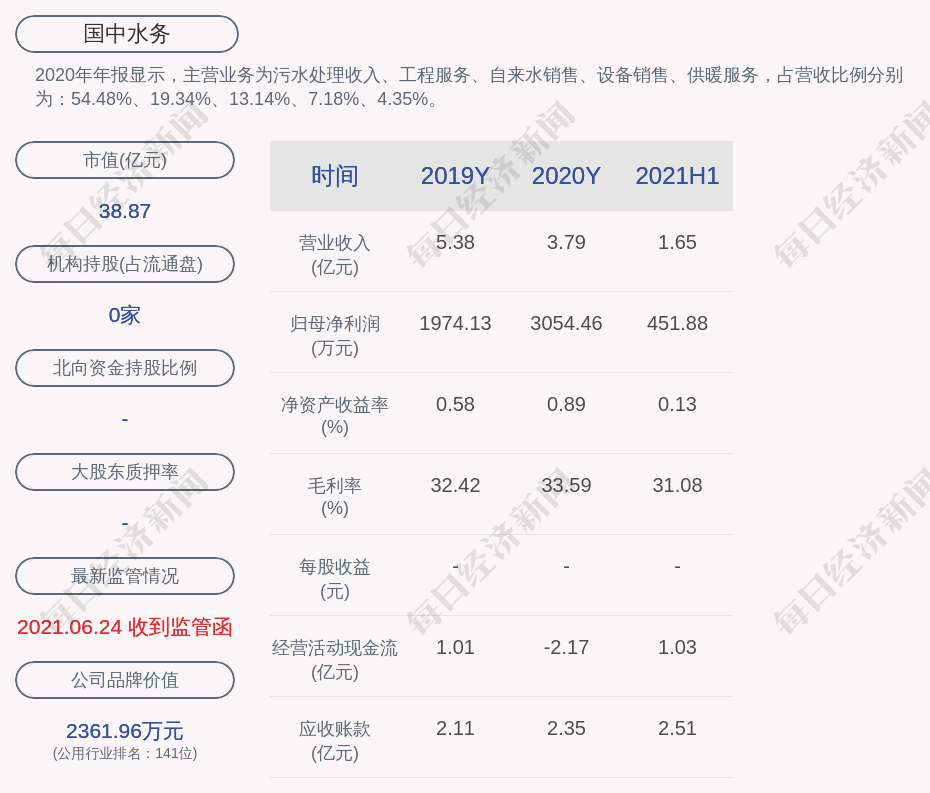This screenshot has width=930, height=793.
Task: Click net profit value 3054.46
Action: [x=566, y=323]
